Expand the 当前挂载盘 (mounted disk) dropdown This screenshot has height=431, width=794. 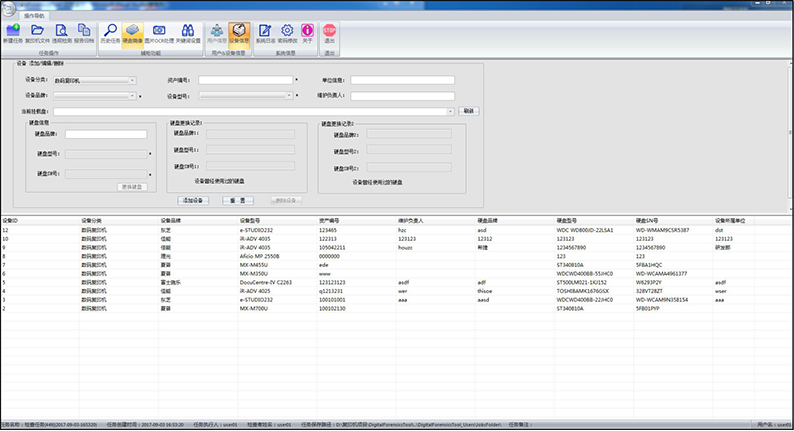(x=450, y=111)
